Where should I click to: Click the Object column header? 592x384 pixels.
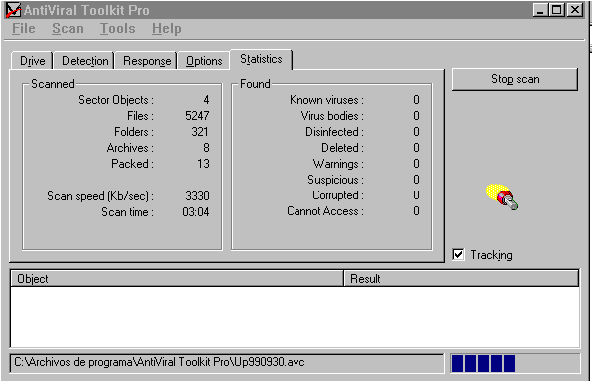tap(177, 279)
